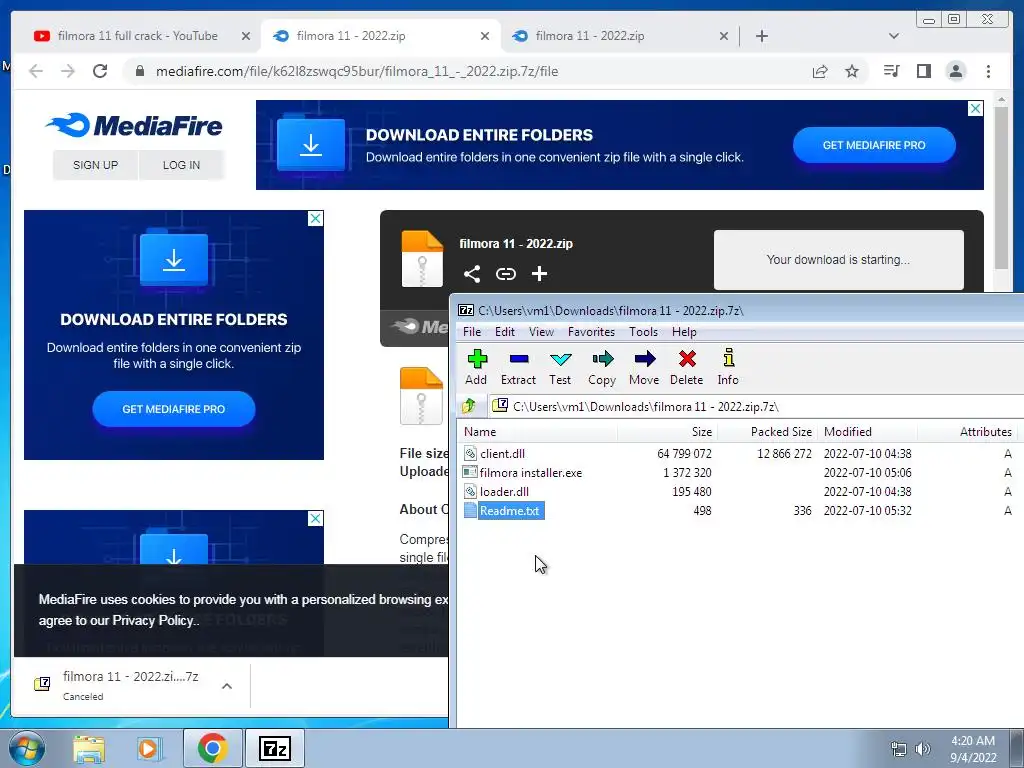Open Windows Media Player from taskbar
Screen dimensions: 1024x768
tap(149, 749)
